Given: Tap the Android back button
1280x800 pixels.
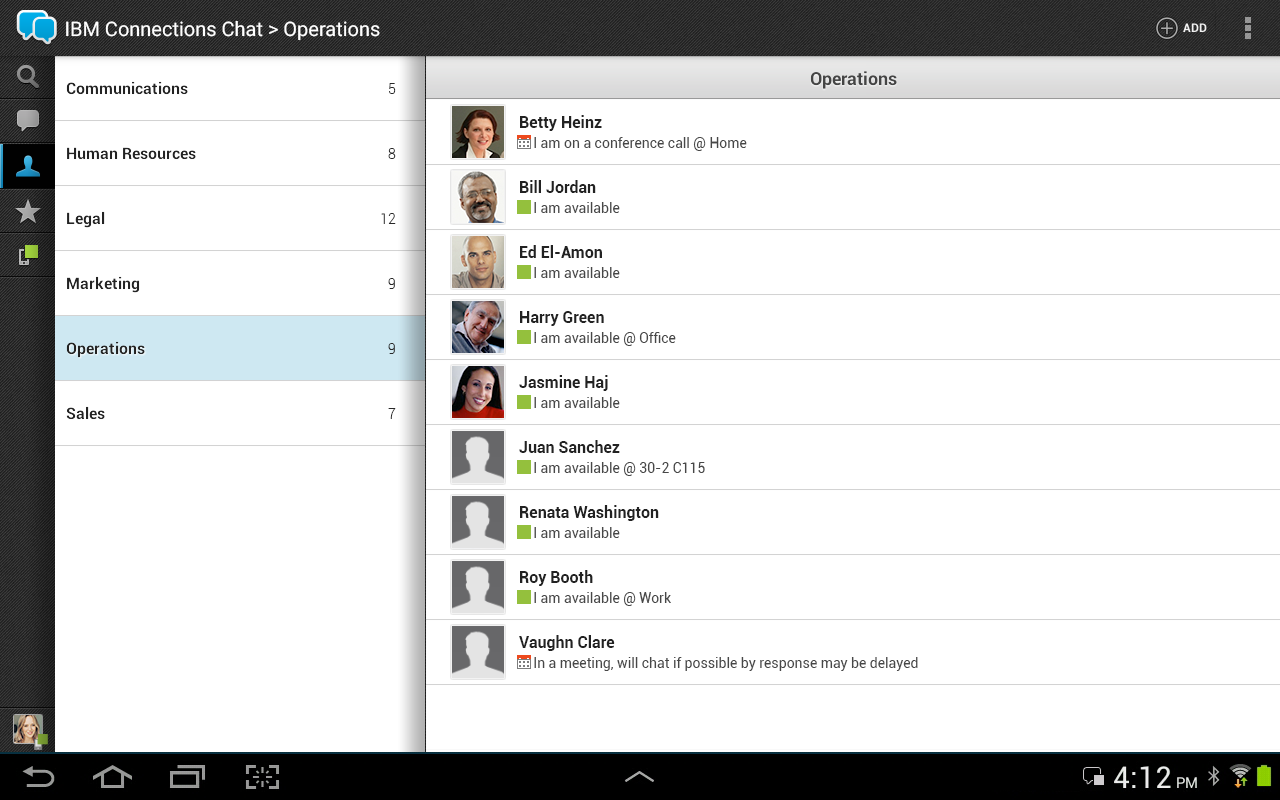Looking at the screenshot, I should pos(39,777).
